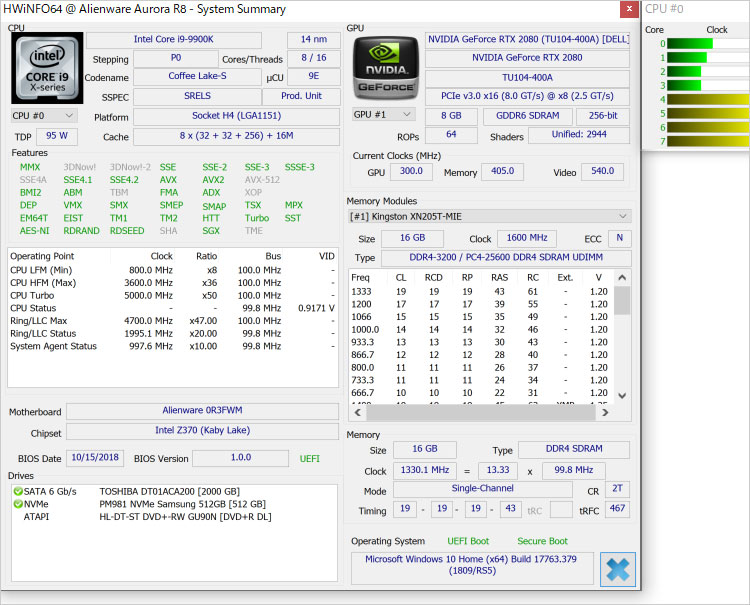The height and width of the screenshot is (605, 750).
Task: Click Core 3 clock bar in CPU #0 window
Action: [684, 85]
